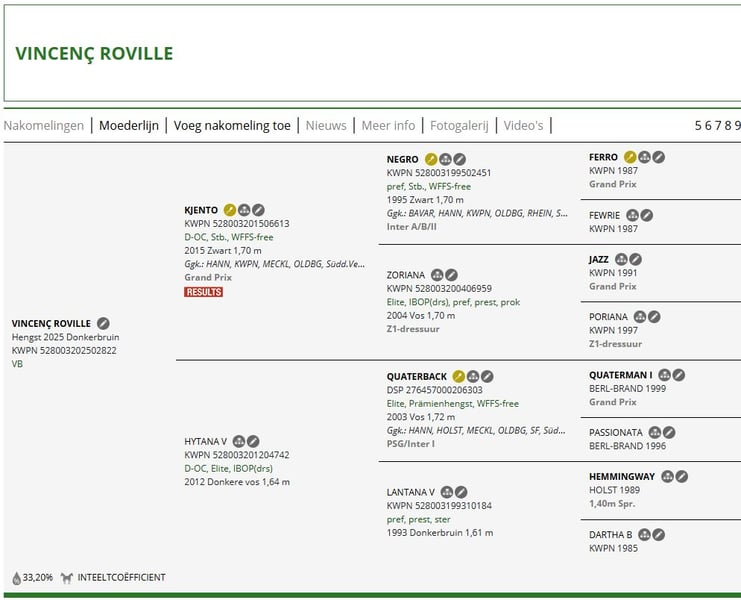Select the Nakomelingen tab

click(44, 125)
